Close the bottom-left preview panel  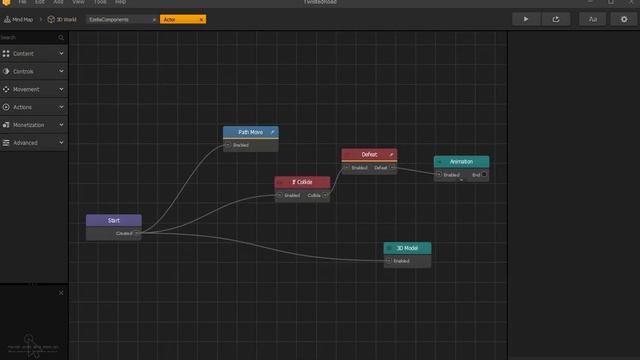click(x=61, y=293)
